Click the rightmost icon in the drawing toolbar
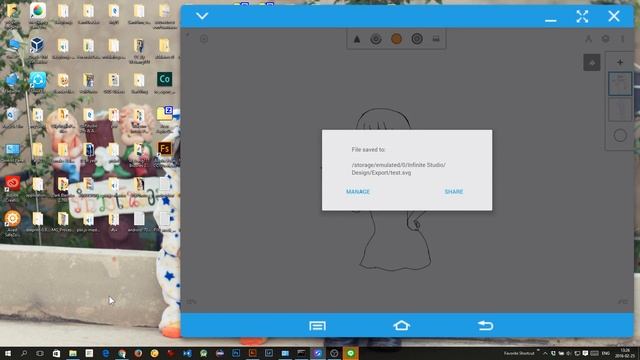 click(436, 39)
